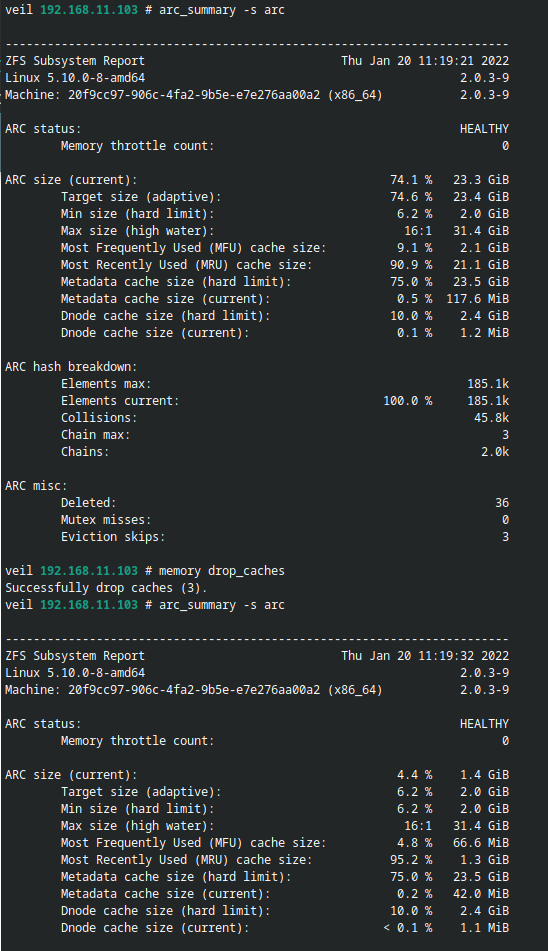
Task: Click the timestamp Thu Jan 20 11:19:32 2022
Action: 425,656
